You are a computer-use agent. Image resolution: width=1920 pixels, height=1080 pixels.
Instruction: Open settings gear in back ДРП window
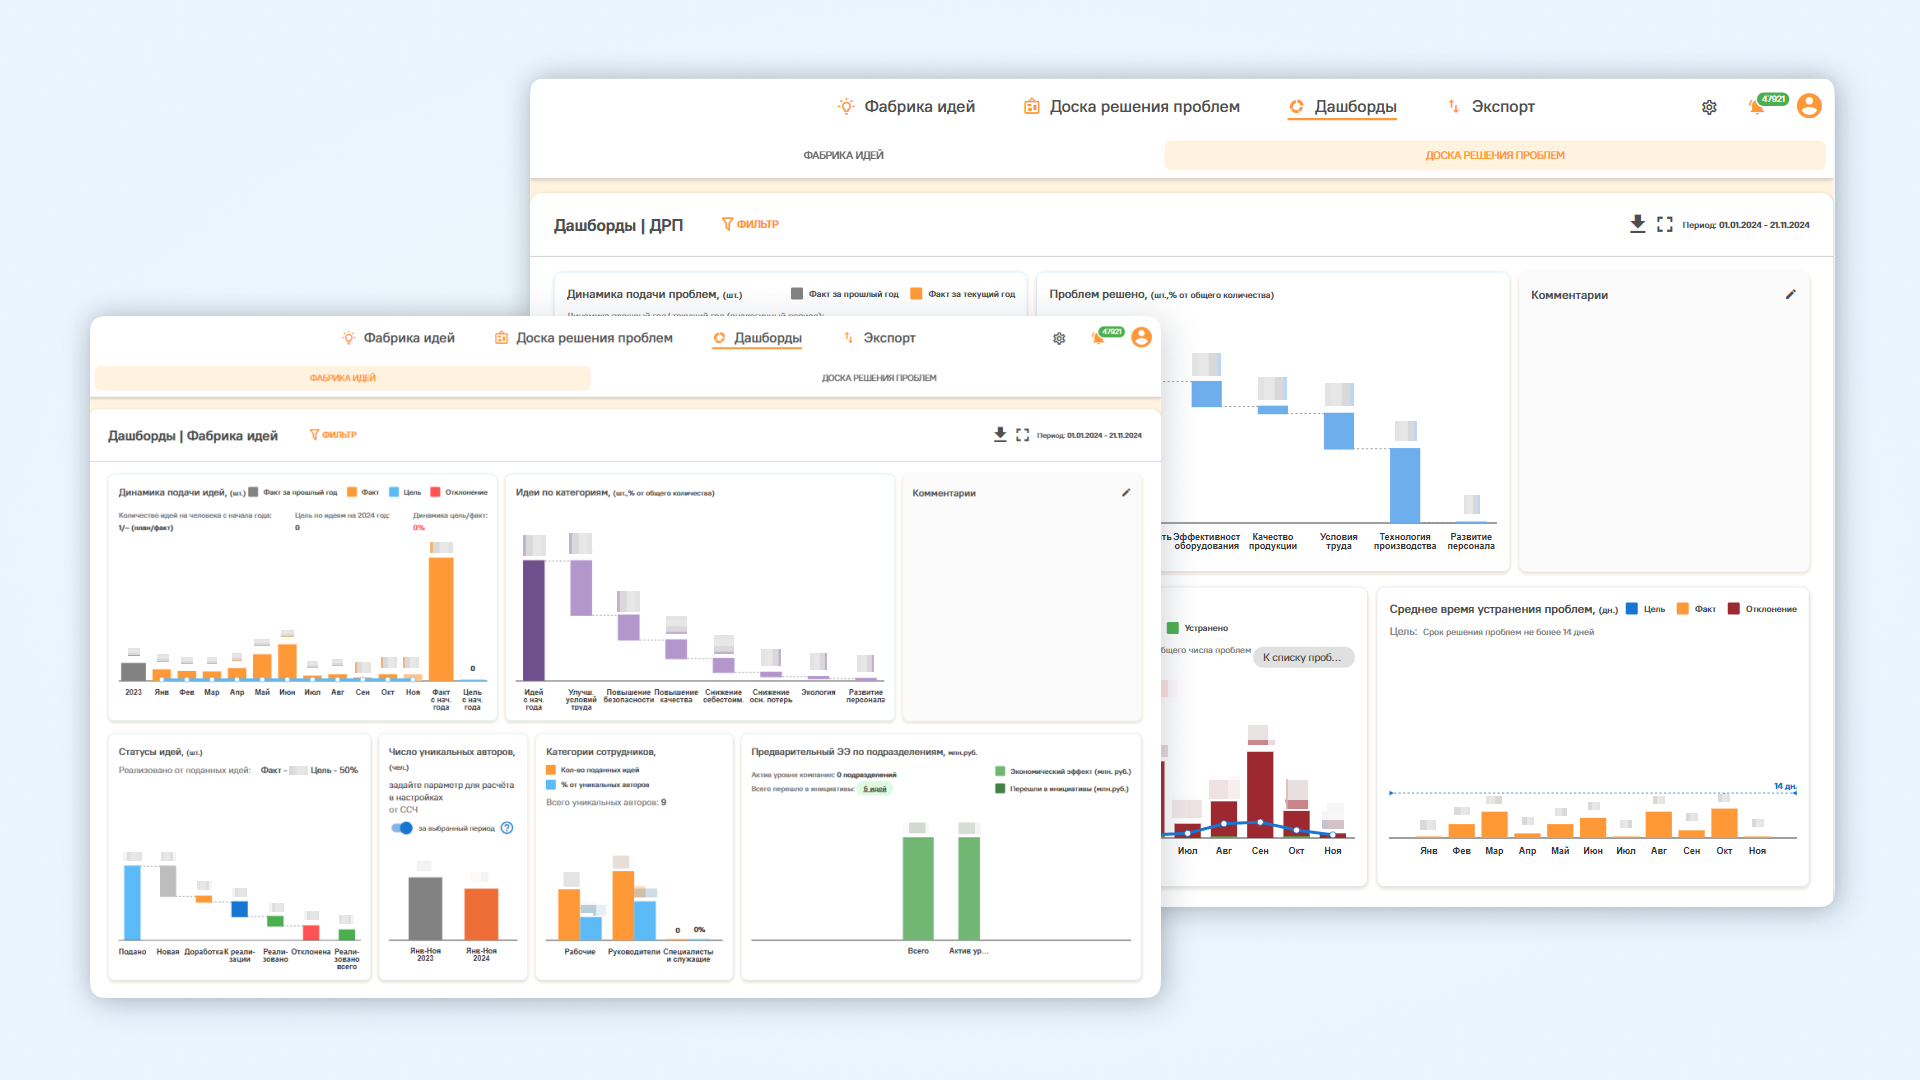1709,107
